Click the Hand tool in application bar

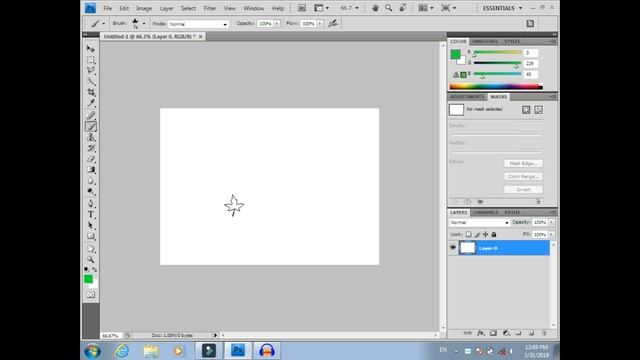coord(375,8)
